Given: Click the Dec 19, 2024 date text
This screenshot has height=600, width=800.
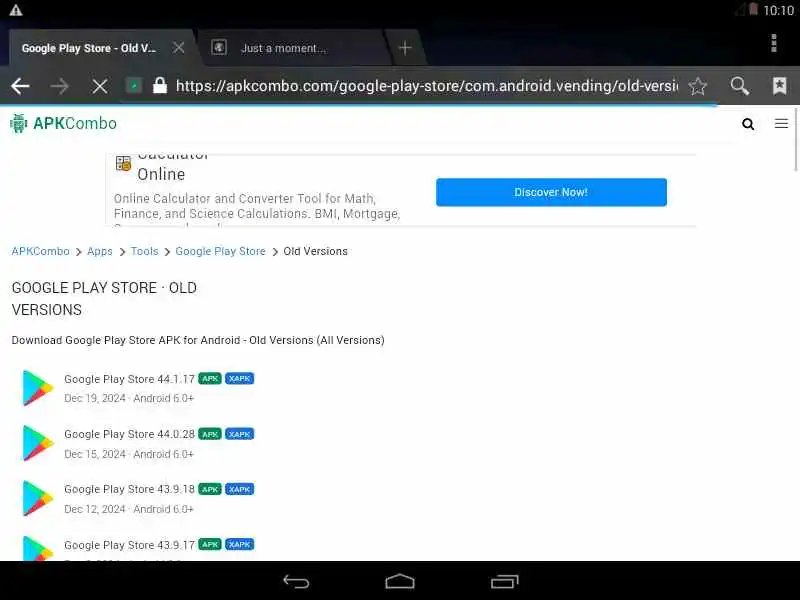Looking at the screenshot, I should coord(95,398).
